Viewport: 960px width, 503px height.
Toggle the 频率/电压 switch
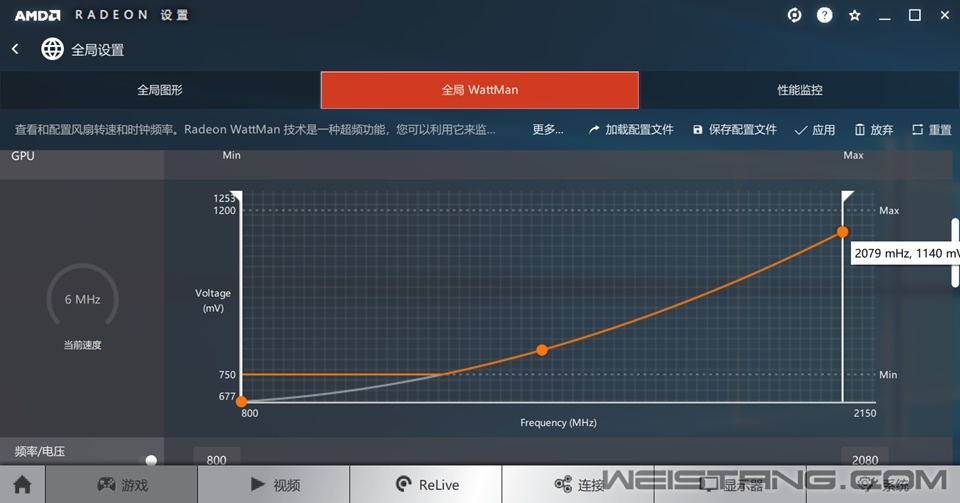click(147, 460)
